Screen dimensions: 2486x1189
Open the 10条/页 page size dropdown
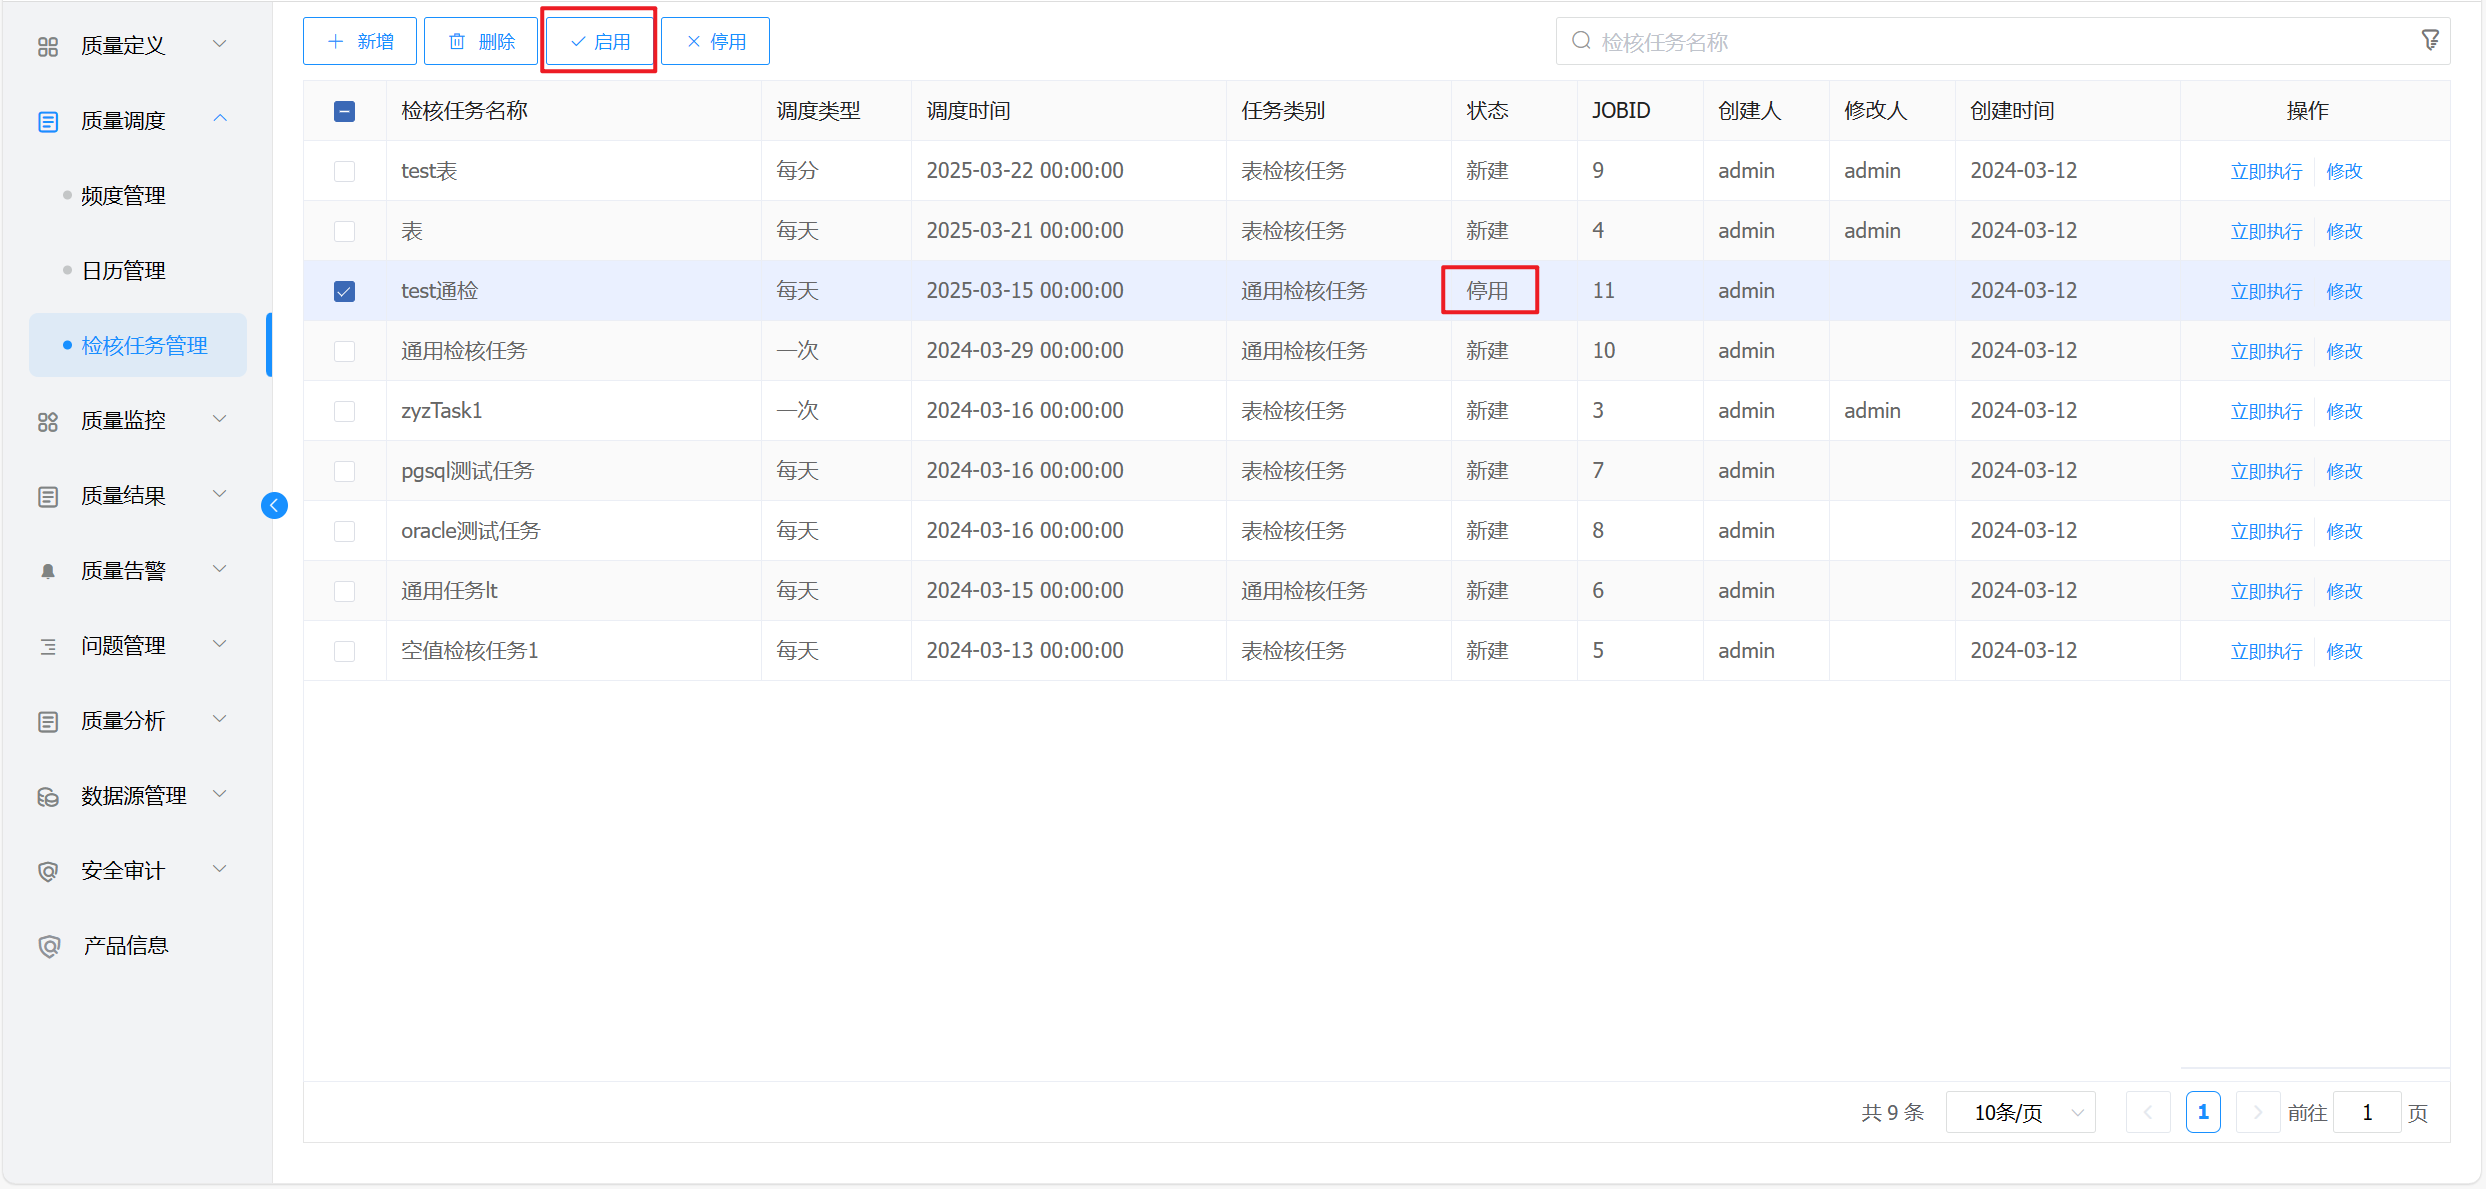pyautogui.click(x=2020, y=1113)
